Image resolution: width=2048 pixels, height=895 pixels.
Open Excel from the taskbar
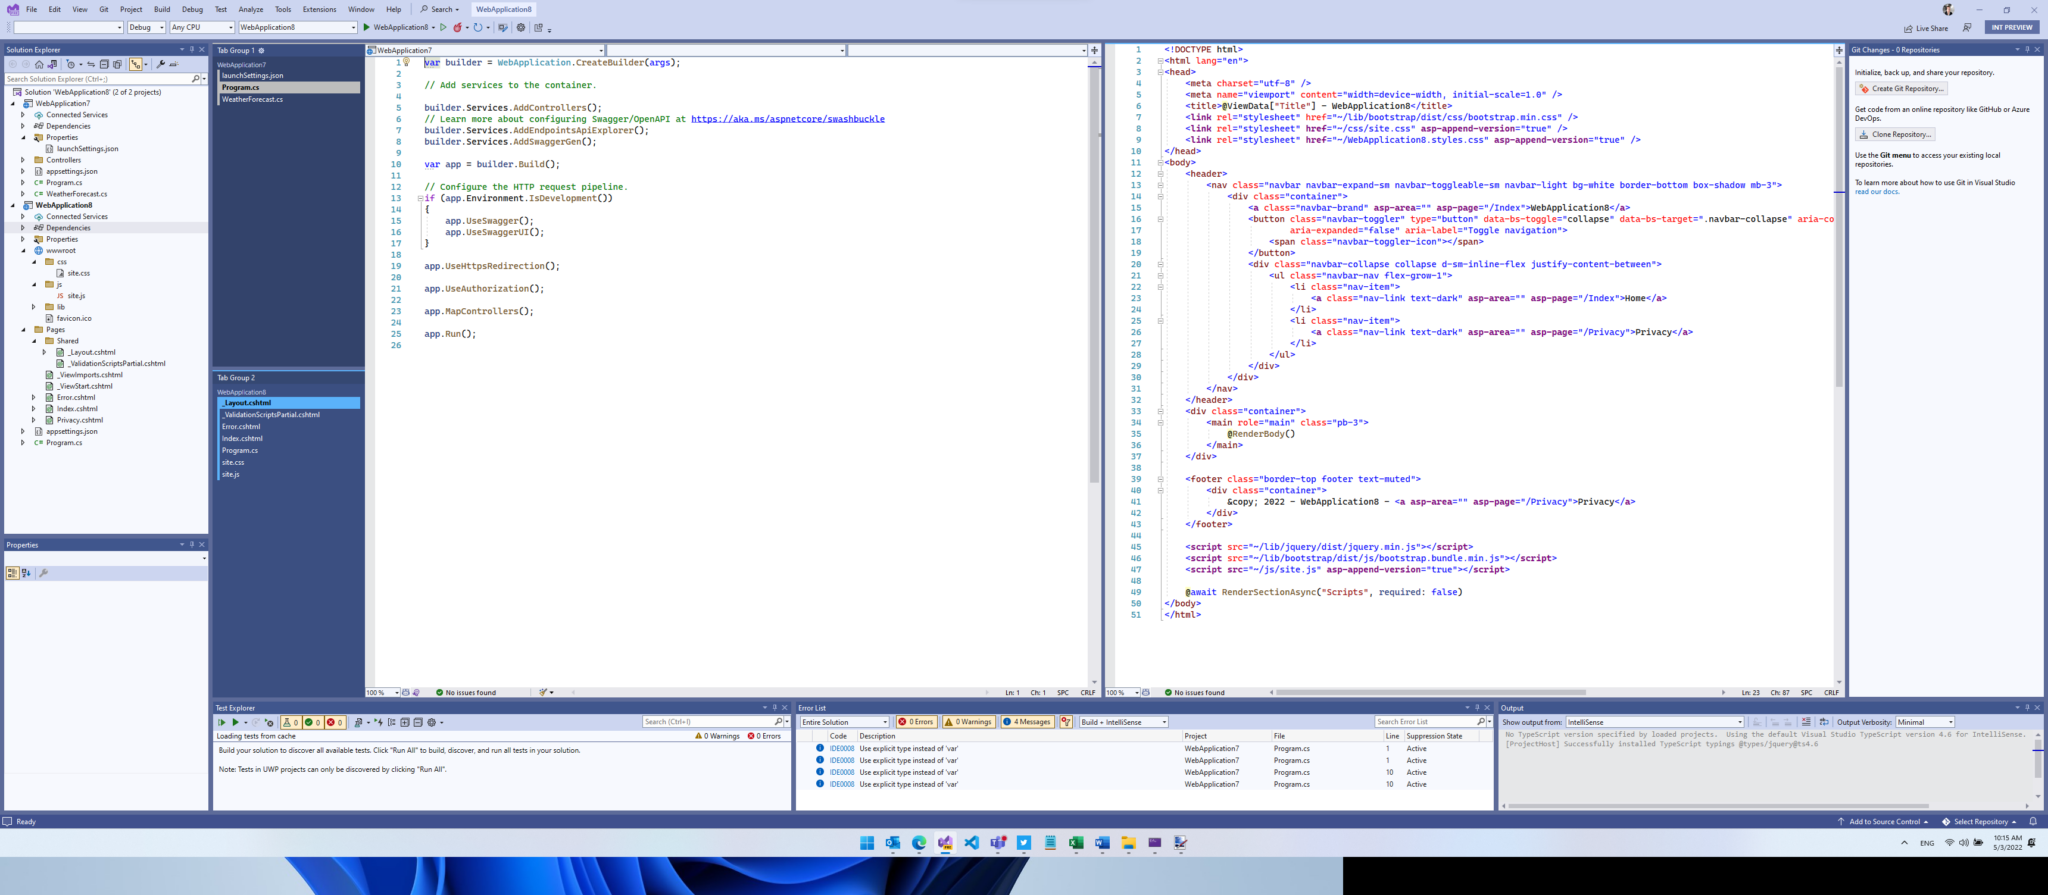tap(1076, 843)
